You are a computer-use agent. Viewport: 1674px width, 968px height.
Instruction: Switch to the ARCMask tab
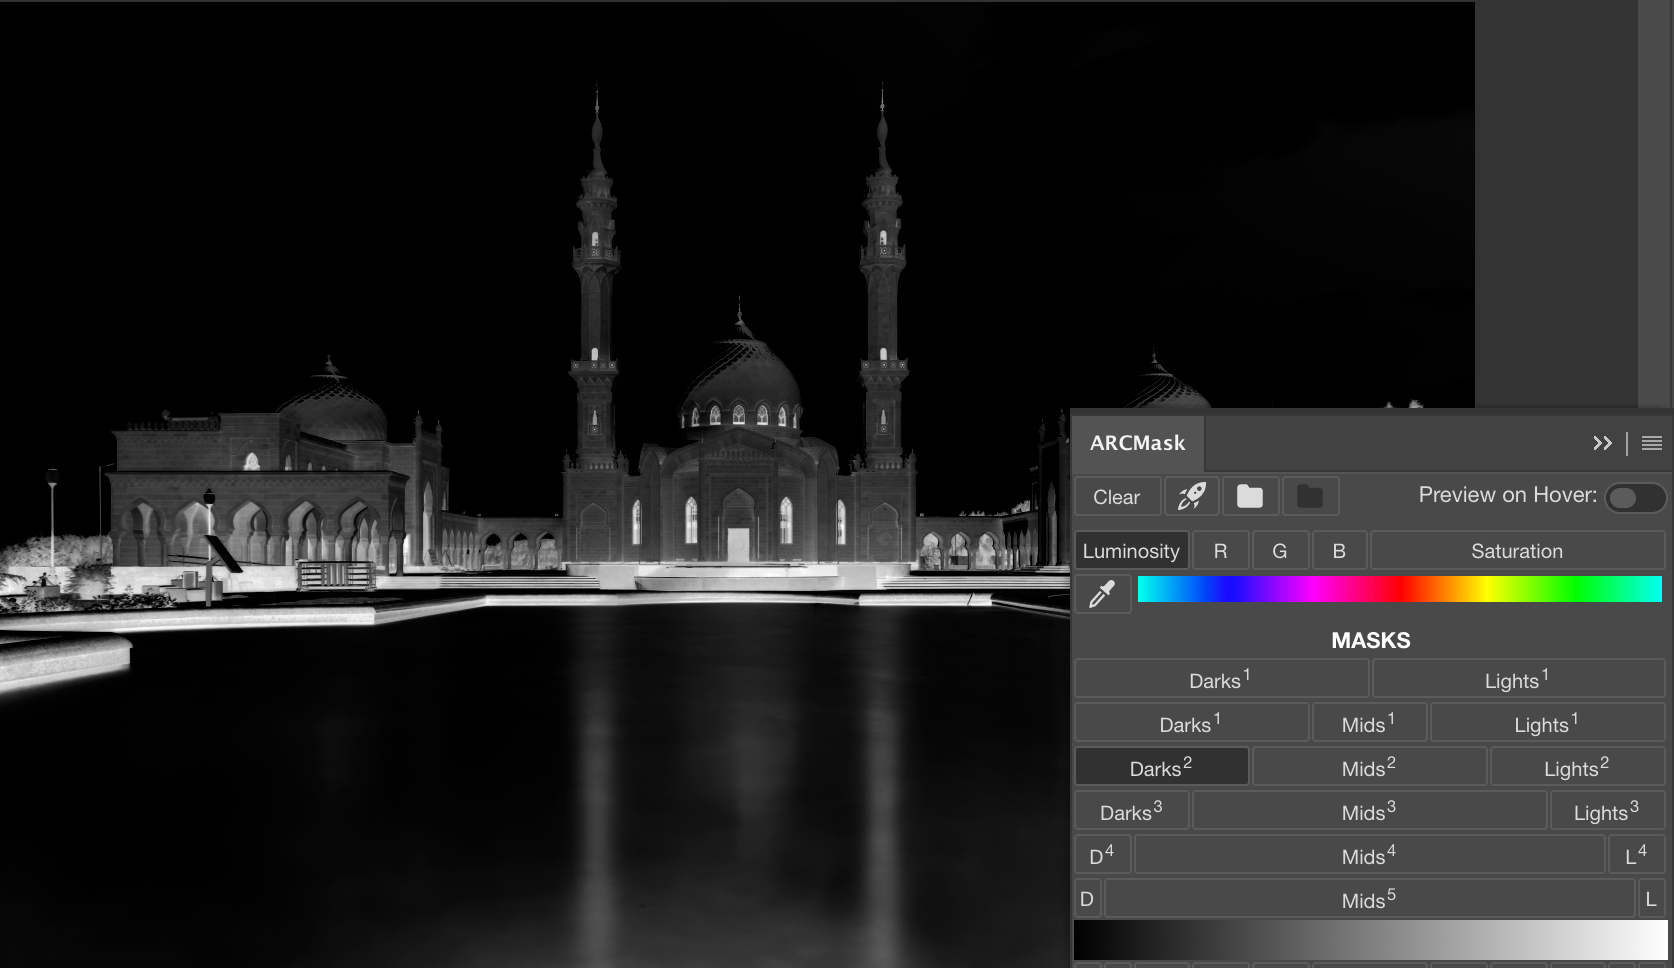[x=1138, y=442]
